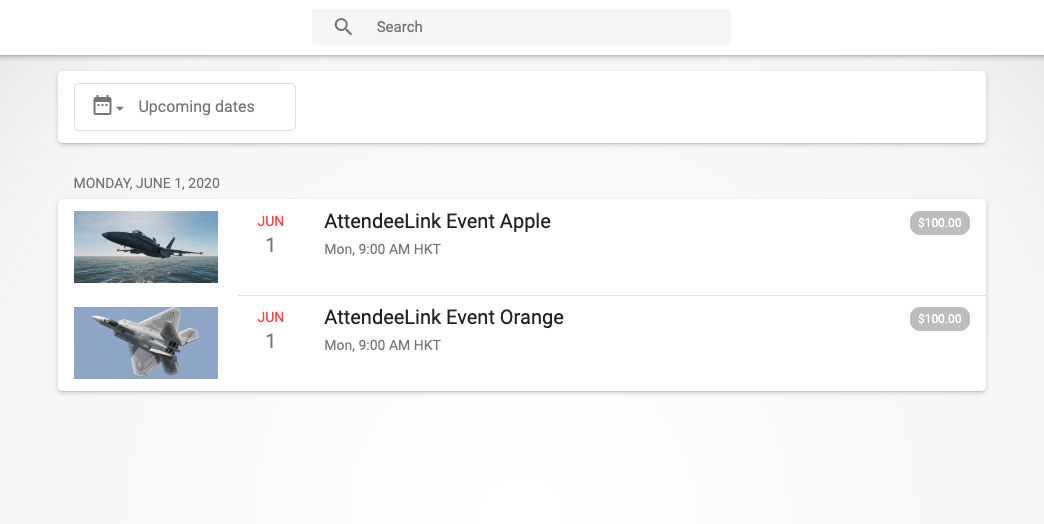Screen dimensions: 1044x524
Task: Open AttendeeLink Event Apple title
Action: coord(437,221)
